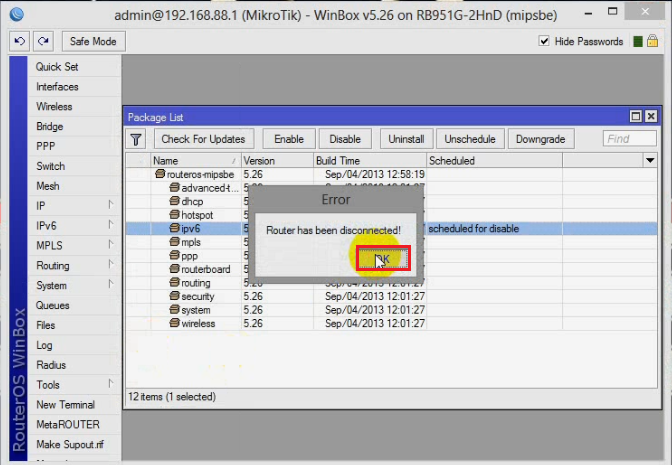This screenshot has height=465, width=672.
Task: Click the system package icon
Action: pos(174,310)
